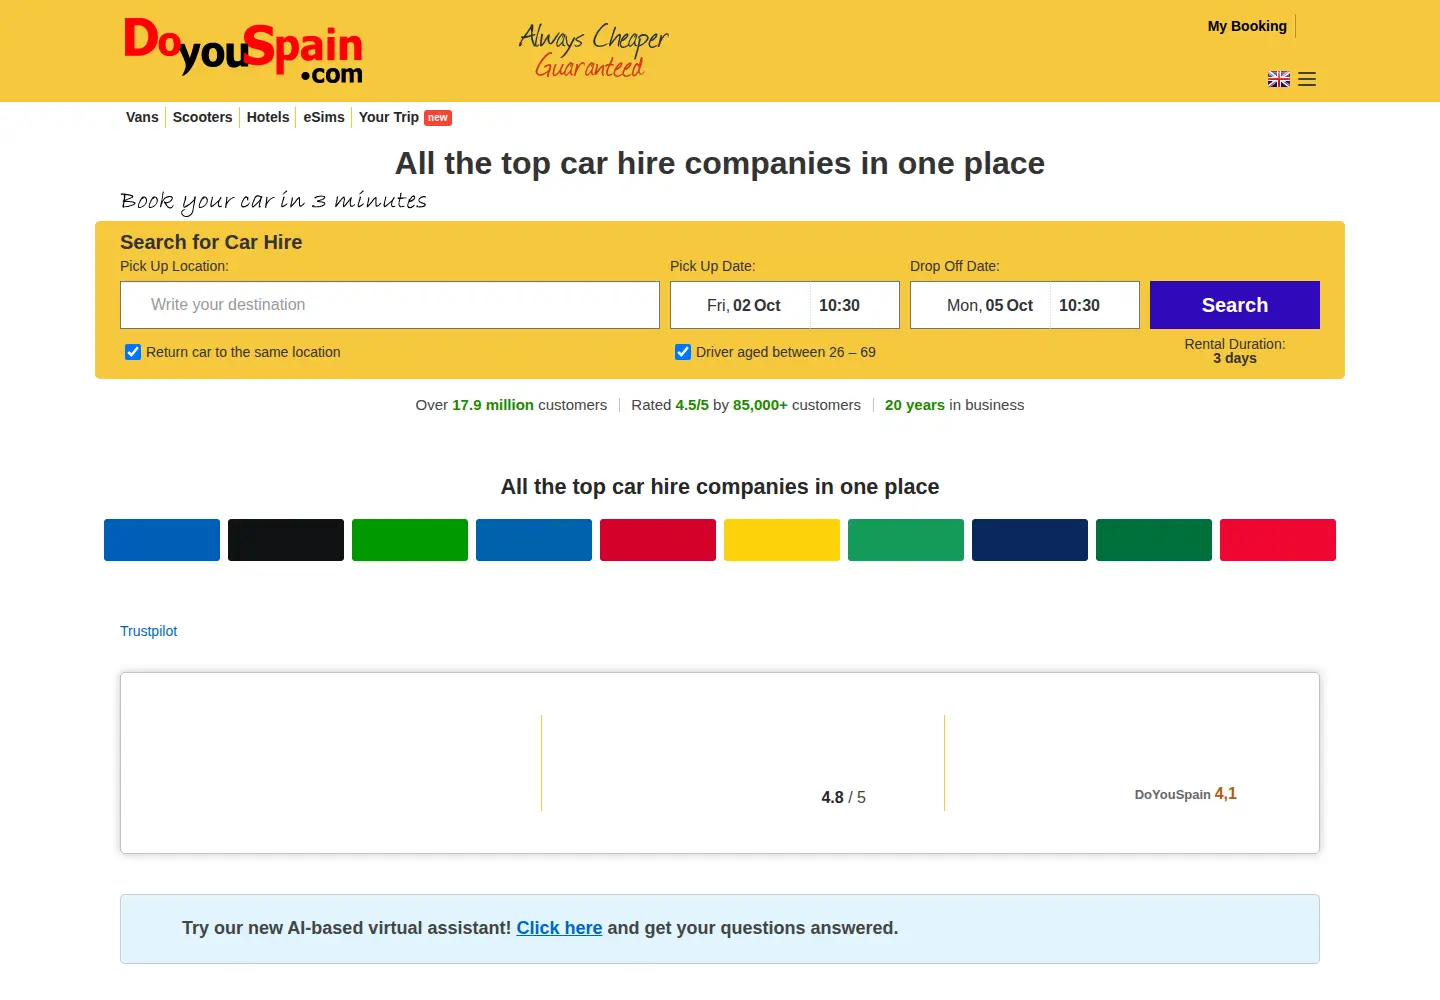Viewport: 1440px width, 1000px height.
Task: Click the Book your car in 3 minutes text
Action: [273, 201]
